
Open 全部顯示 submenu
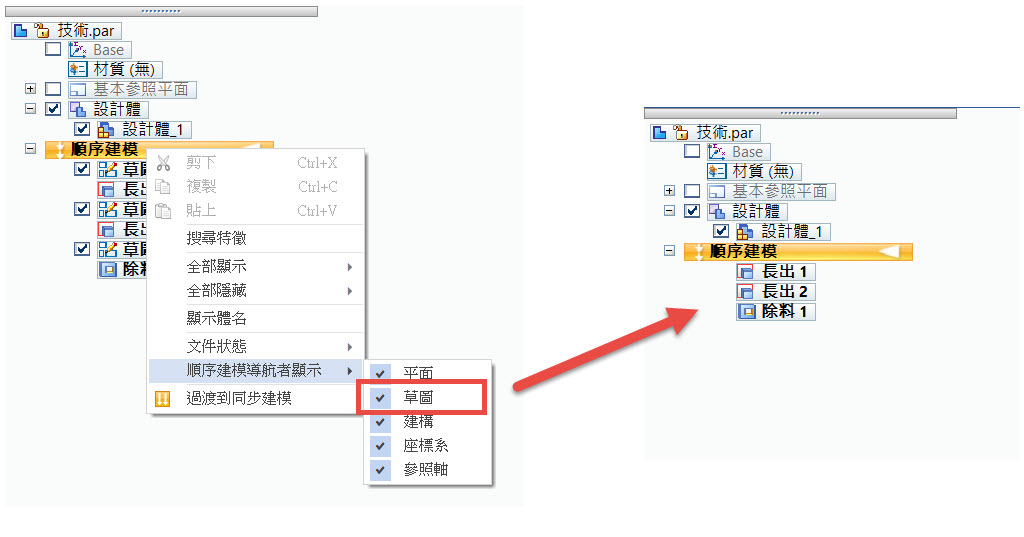click(x=255, y=267)
